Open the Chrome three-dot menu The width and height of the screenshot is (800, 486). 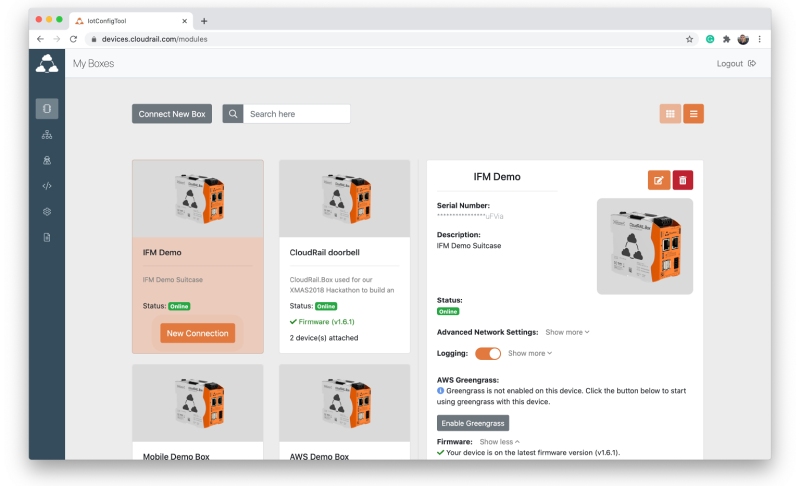pyautogui.click(x=760, y=39)
